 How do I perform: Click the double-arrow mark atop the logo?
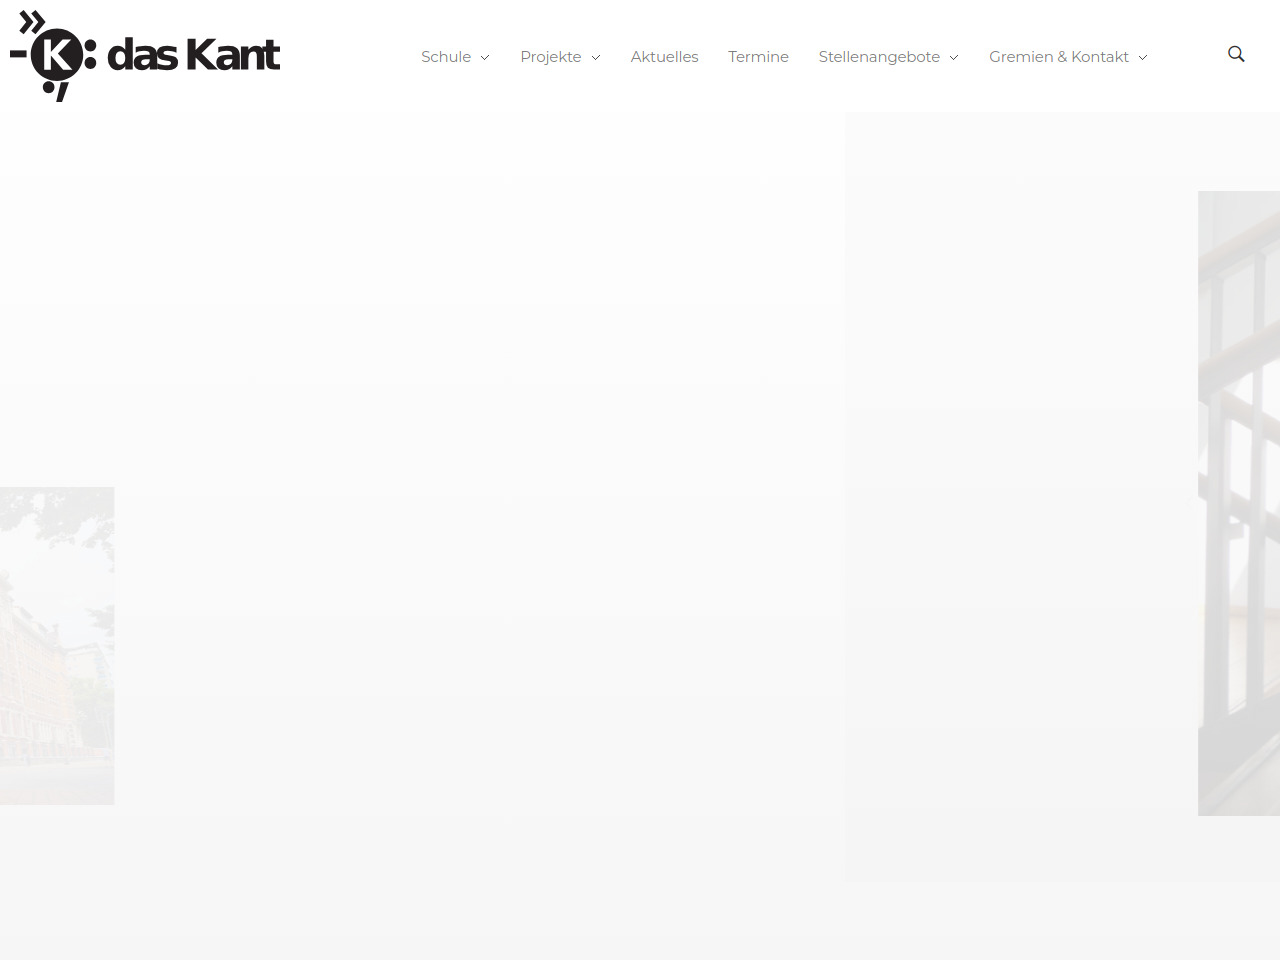click(x=33, y=22)
